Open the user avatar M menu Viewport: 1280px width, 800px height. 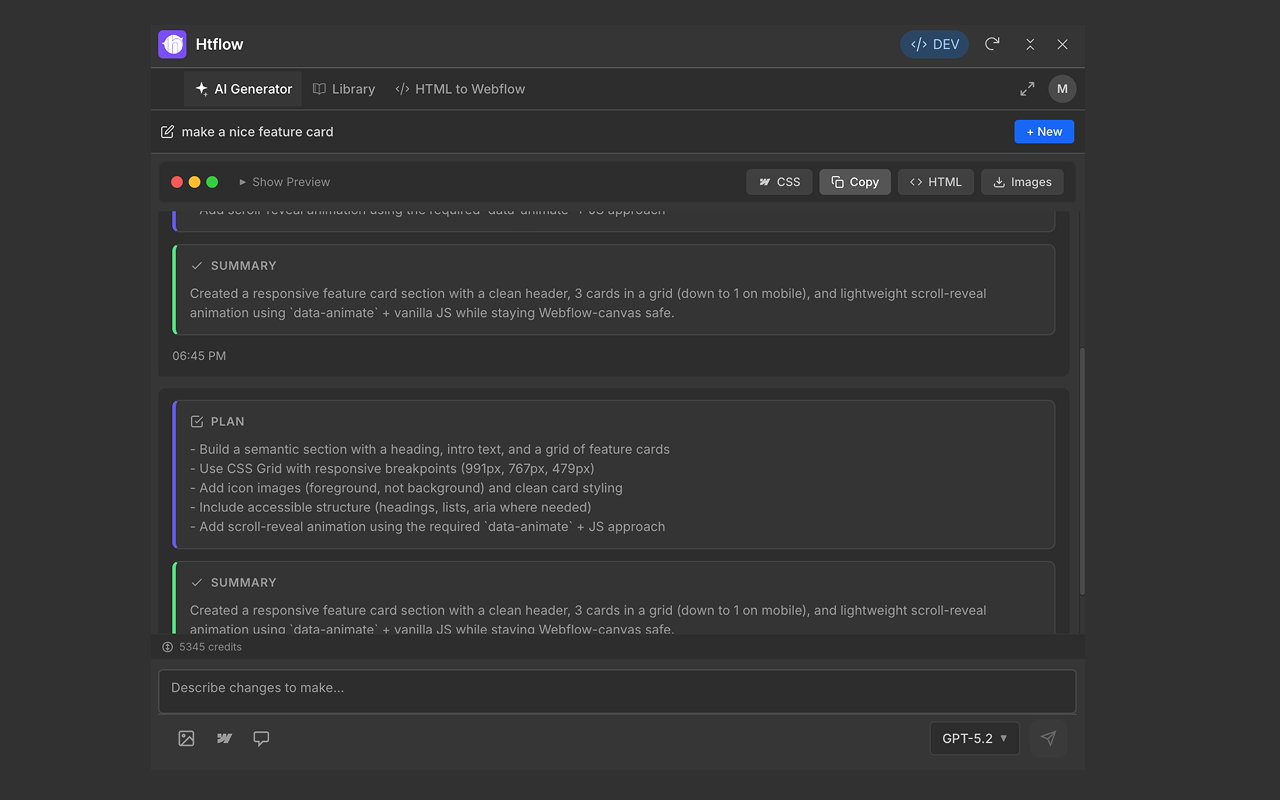[x=1062, y=89]
